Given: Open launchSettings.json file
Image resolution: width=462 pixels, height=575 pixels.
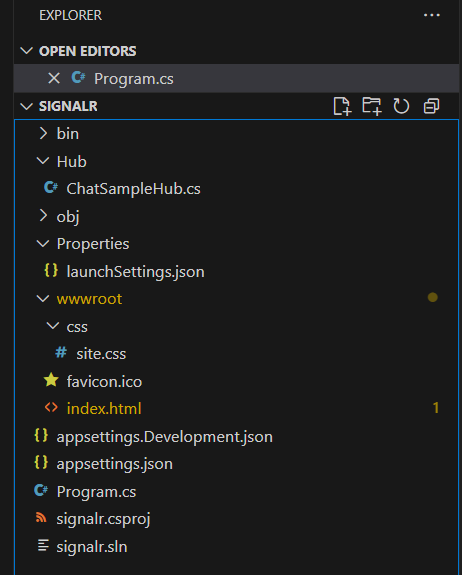Looking at the screenshot, I should click(136, 272).
